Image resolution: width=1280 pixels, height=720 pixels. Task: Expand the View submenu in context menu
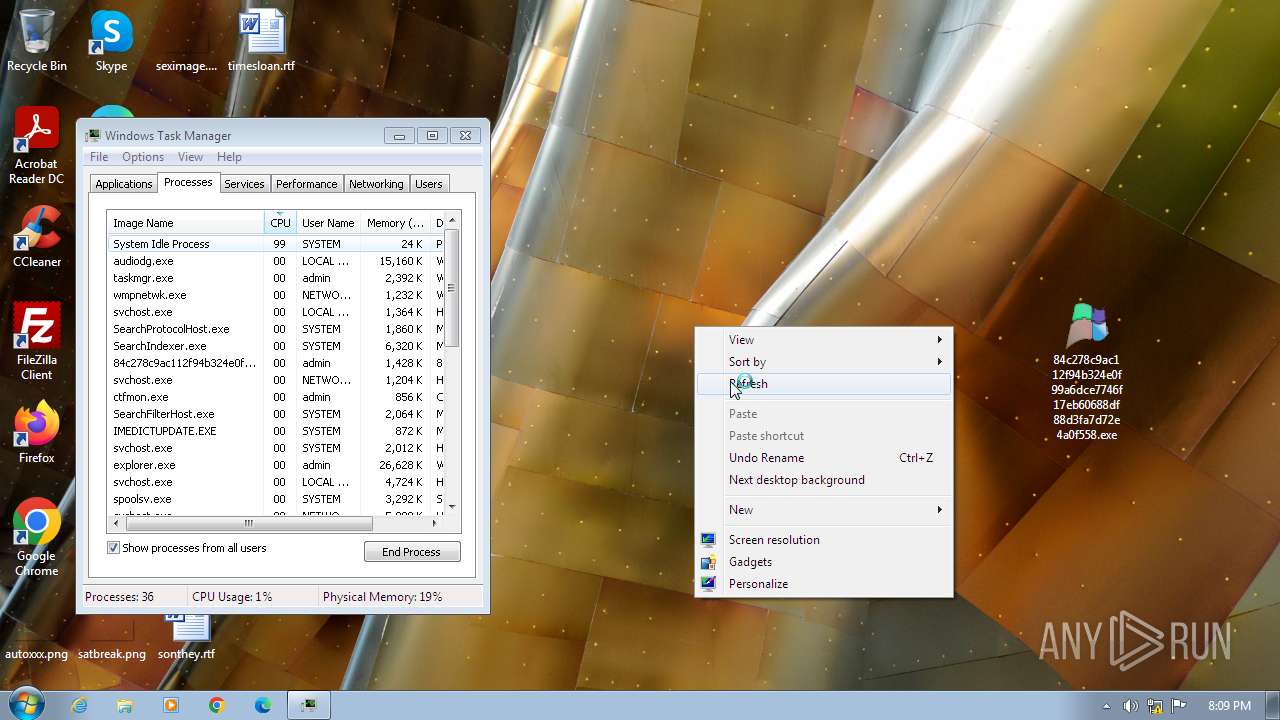[824, 340]
